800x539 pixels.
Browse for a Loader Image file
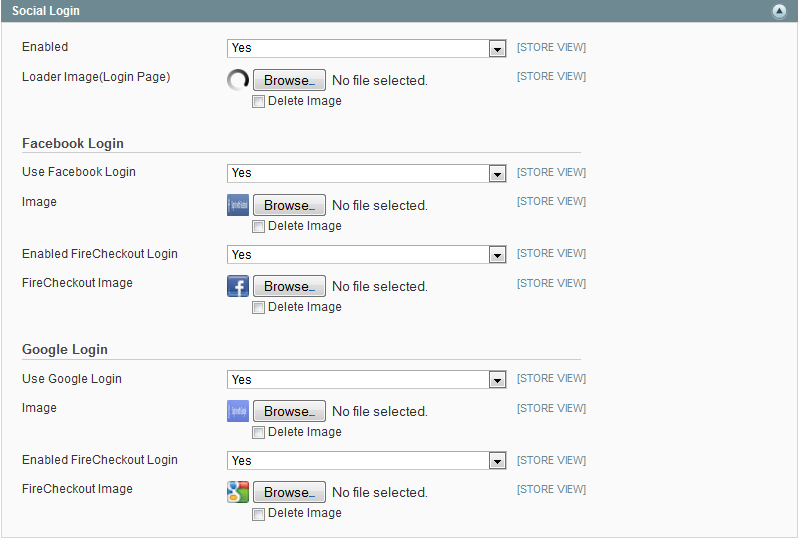(x=289, y=80)
